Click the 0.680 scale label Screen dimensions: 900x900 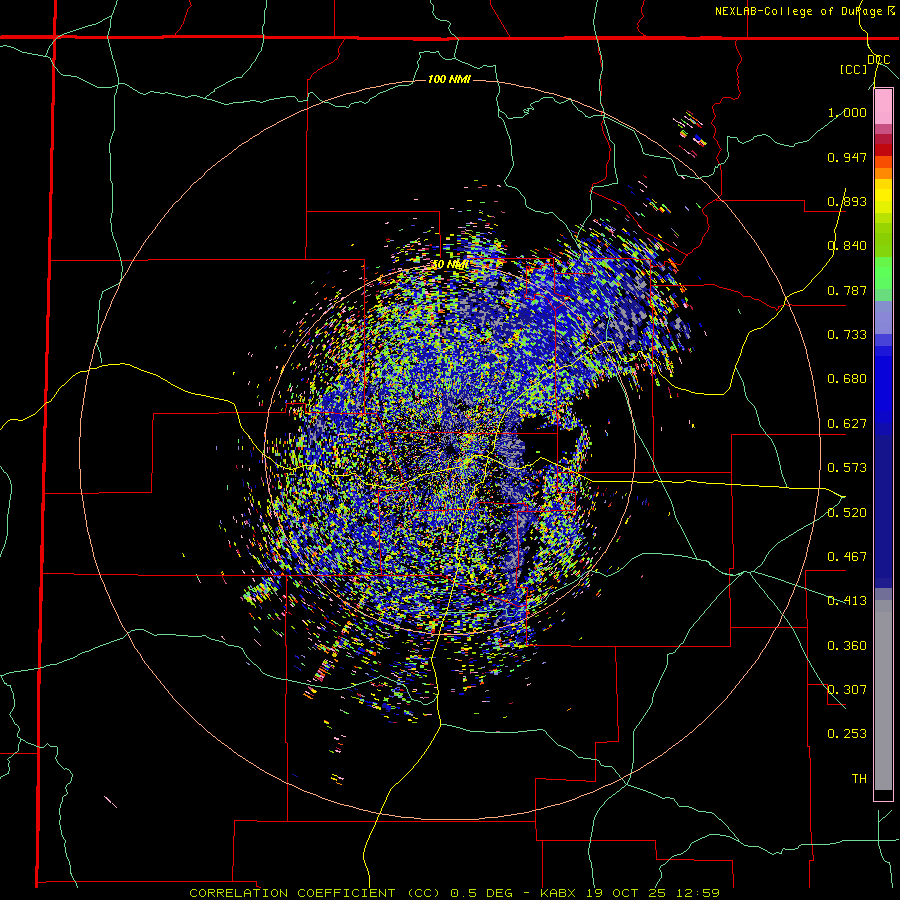tap(847, 379)
